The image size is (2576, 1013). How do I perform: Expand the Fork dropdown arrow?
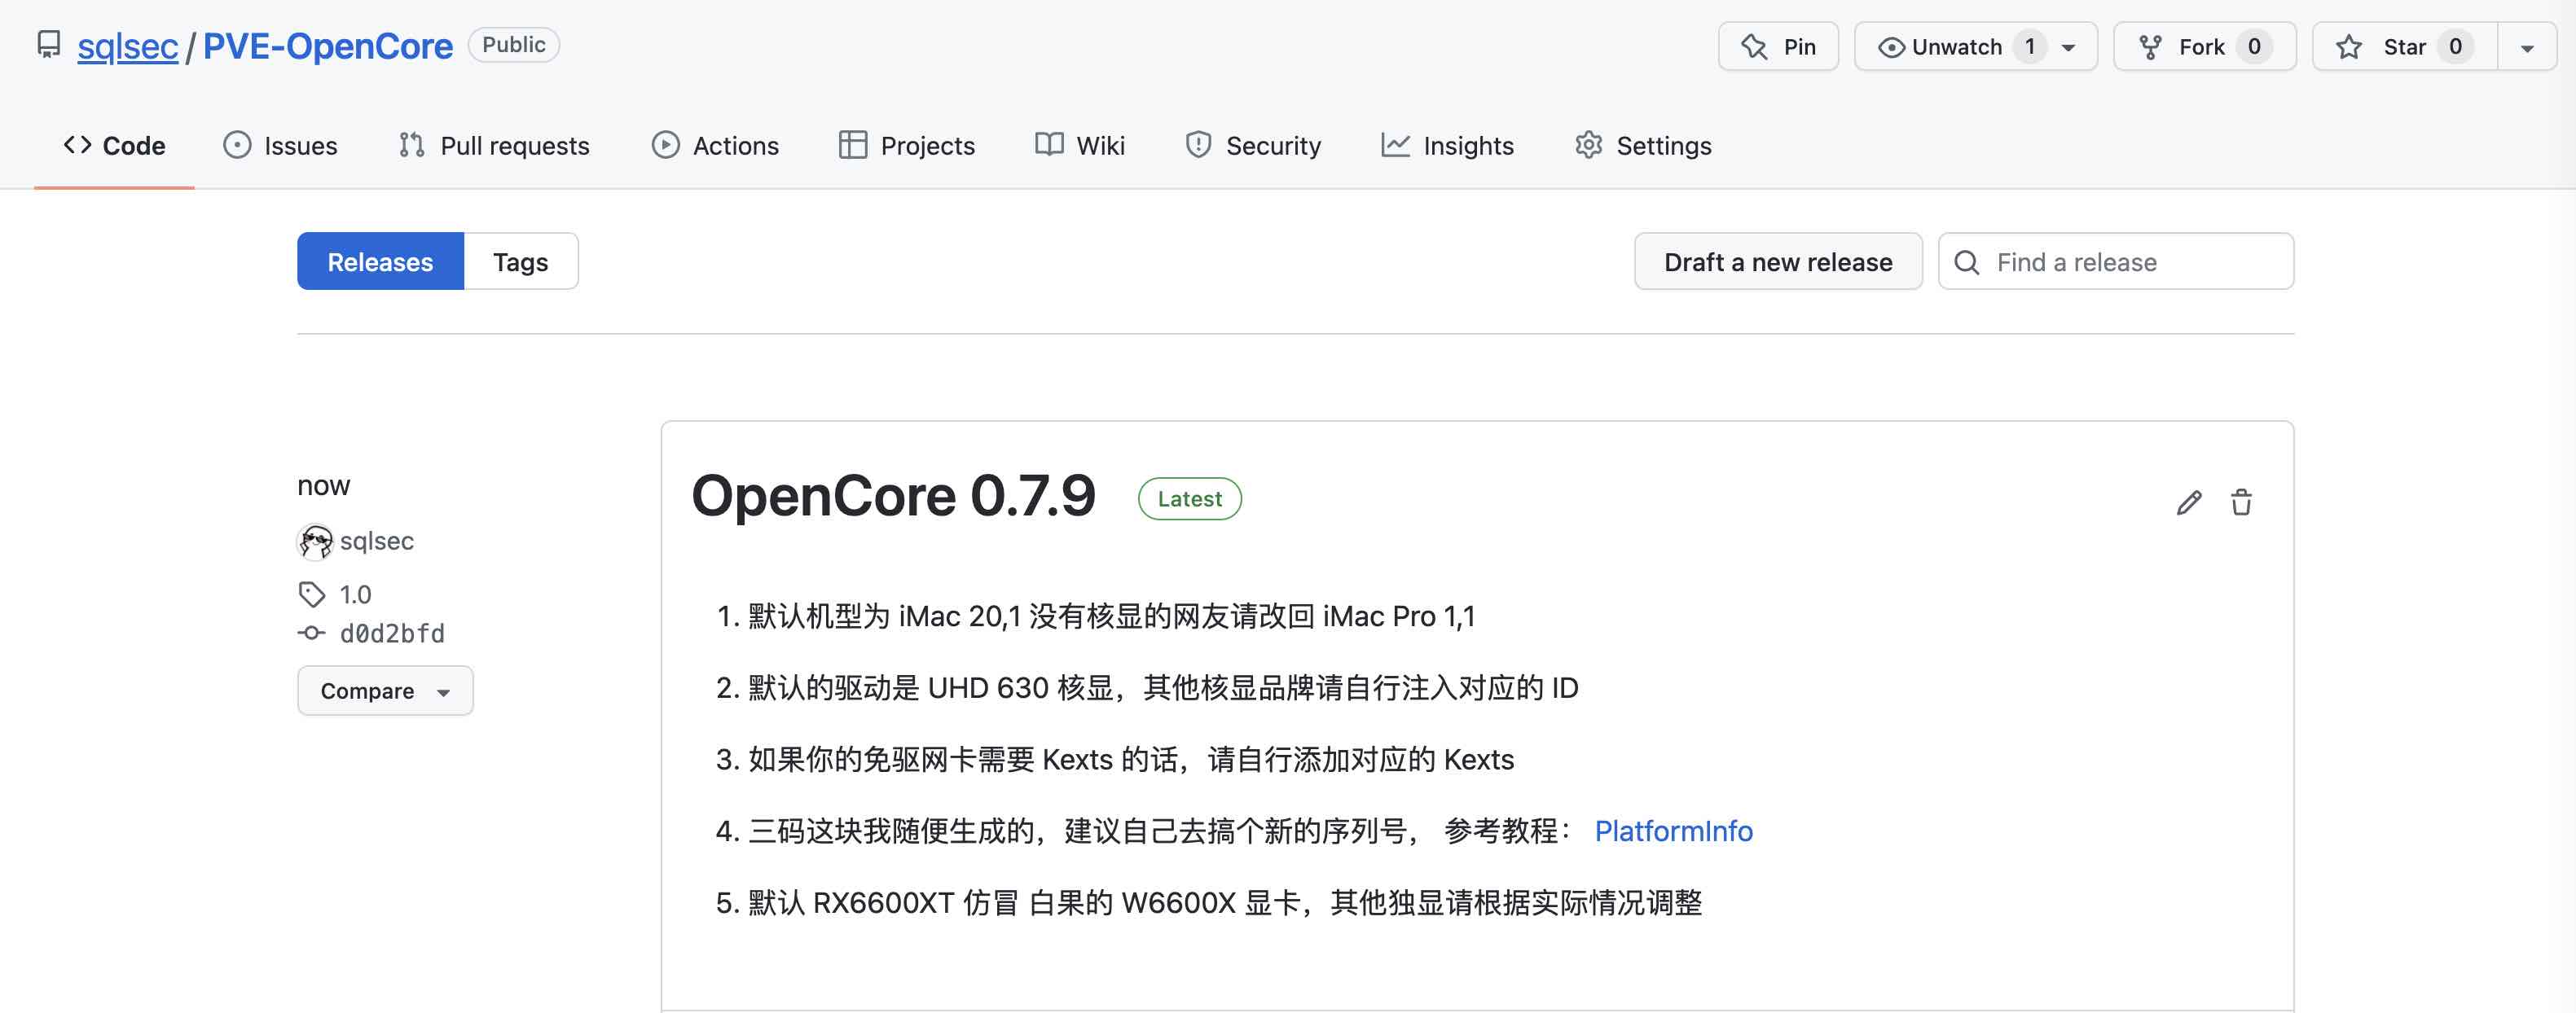2285,44
